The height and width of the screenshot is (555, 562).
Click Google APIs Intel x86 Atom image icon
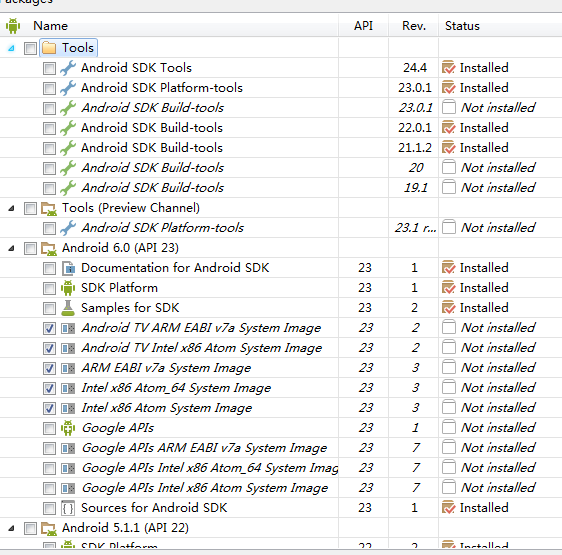click(x=68, y=488)
